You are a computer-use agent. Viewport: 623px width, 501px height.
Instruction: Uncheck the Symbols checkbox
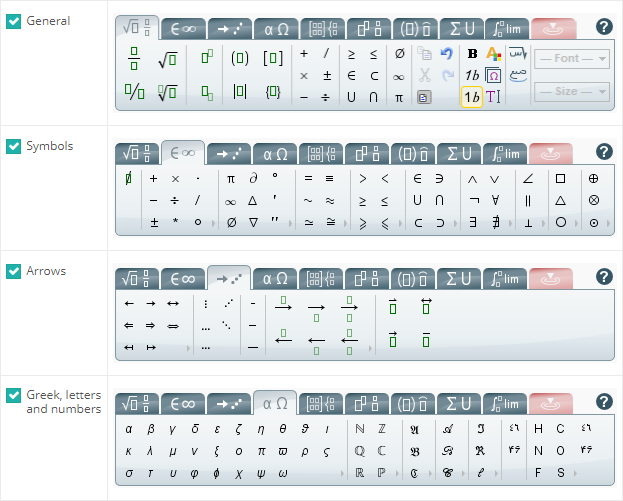(x=14, y=146)
